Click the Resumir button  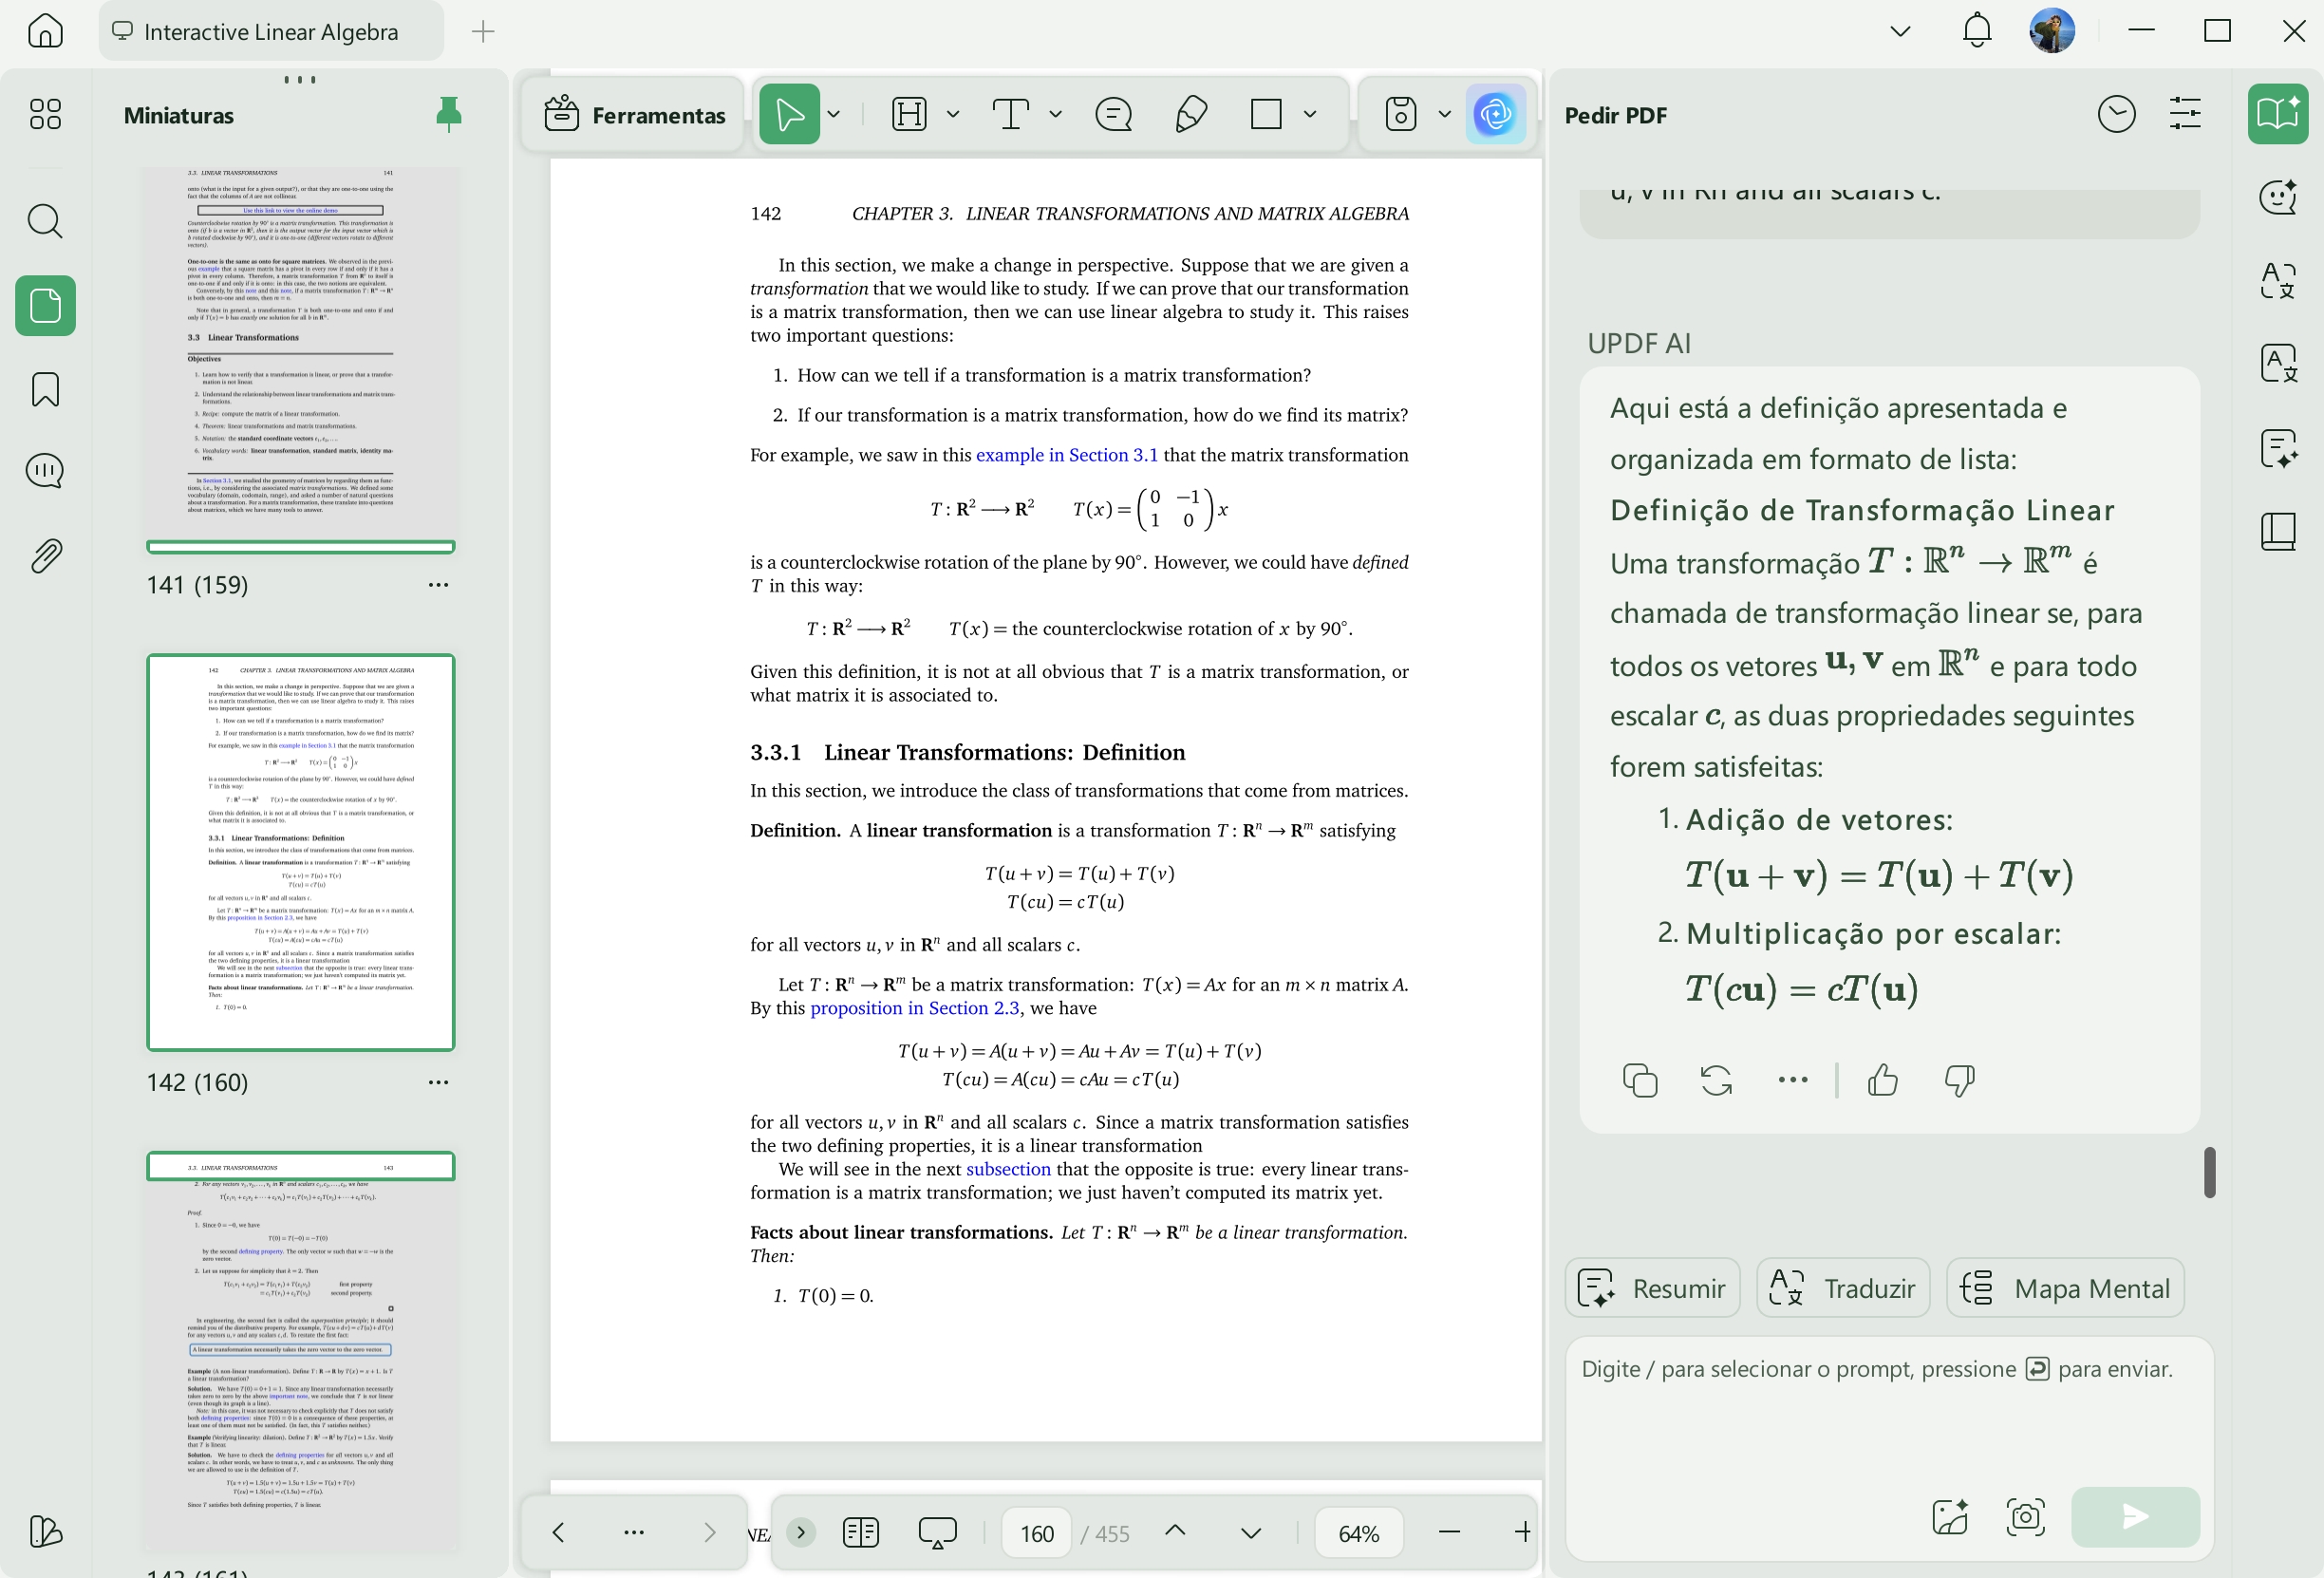tap(1652, 1288)
